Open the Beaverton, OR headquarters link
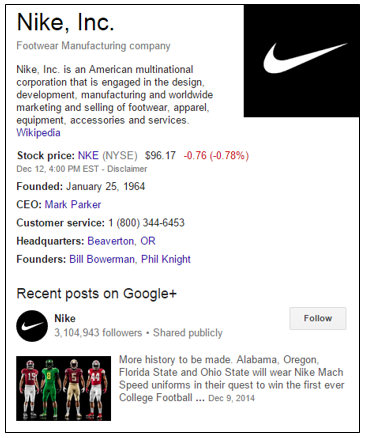This screenshot has height=438, width=365. tap(121, 241)
